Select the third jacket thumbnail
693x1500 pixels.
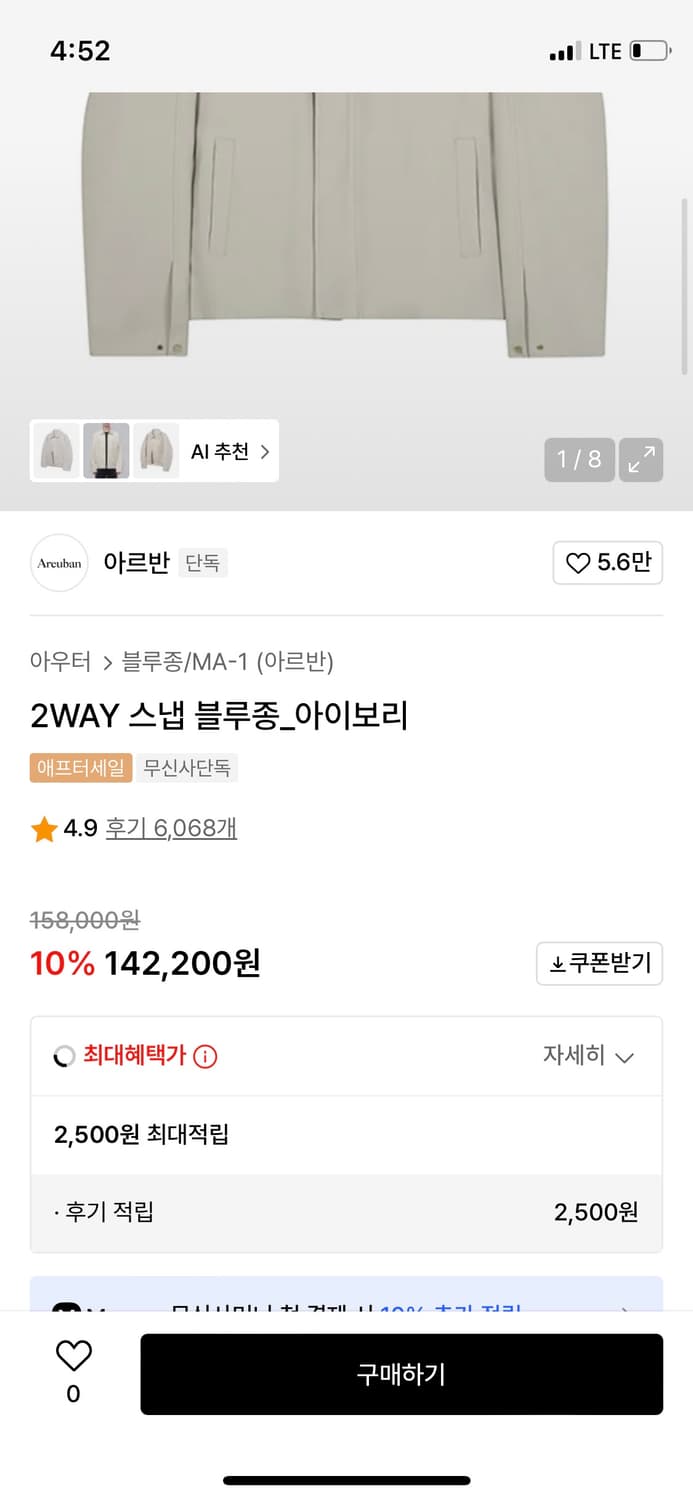coord(156,451)
